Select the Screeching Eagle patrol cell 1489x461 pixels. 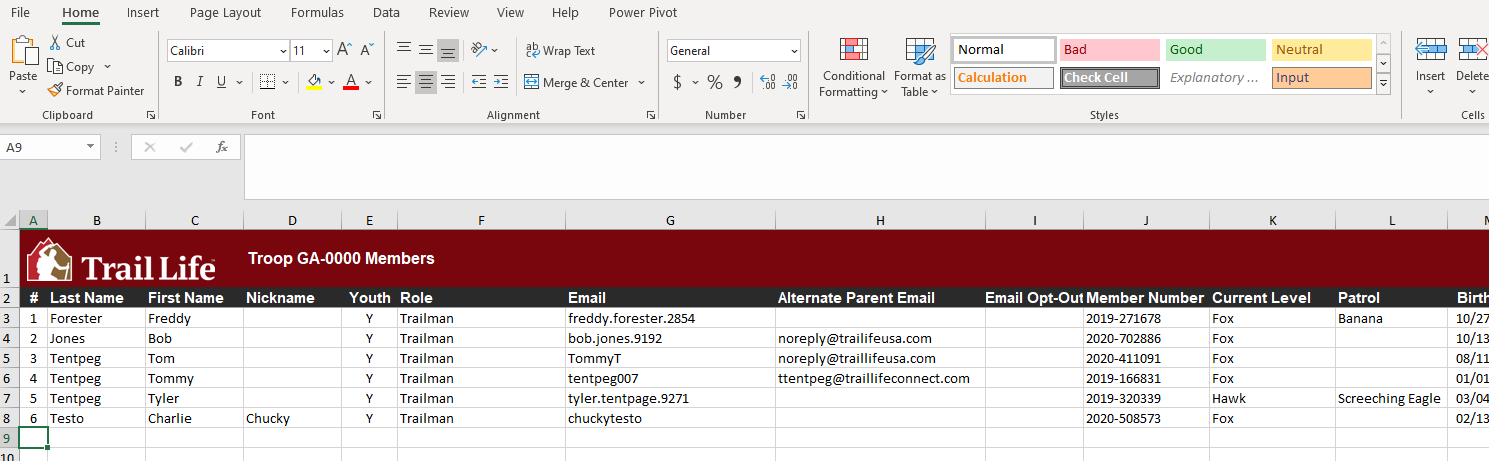pos(1391,398)
